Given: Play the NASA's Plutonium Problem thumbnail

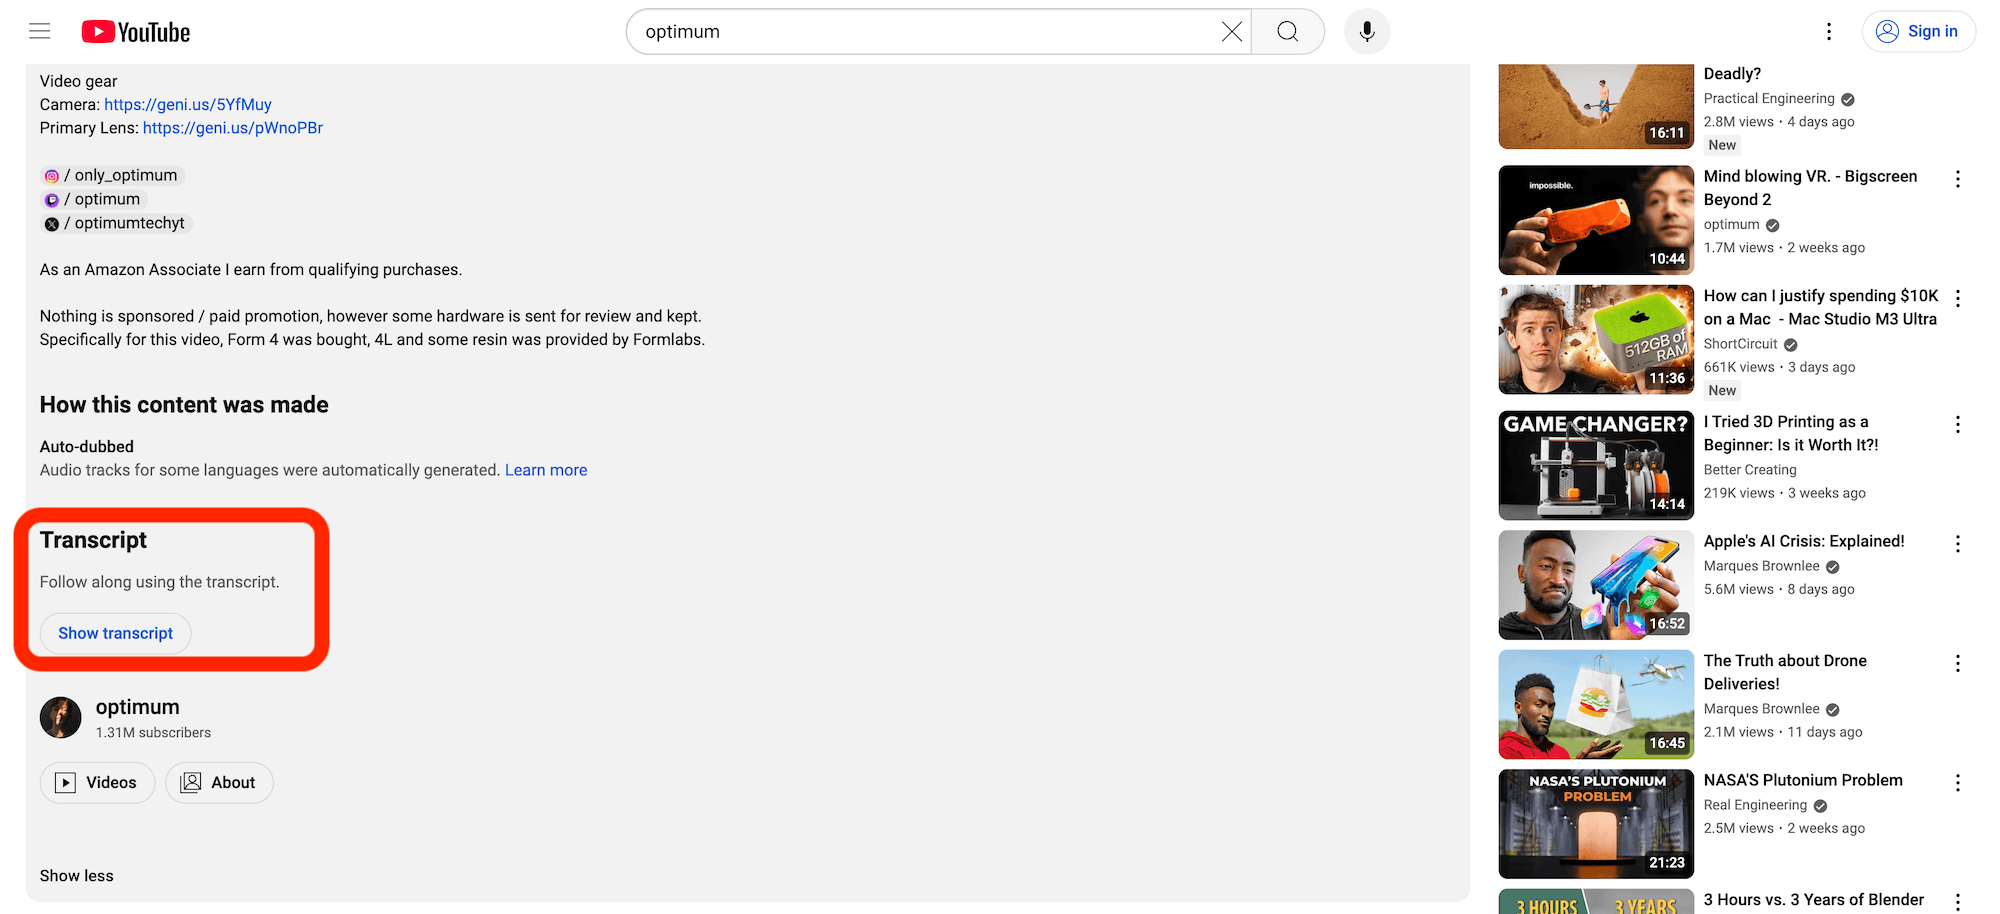Looking at the screenshot, I should coord(1596,824).
